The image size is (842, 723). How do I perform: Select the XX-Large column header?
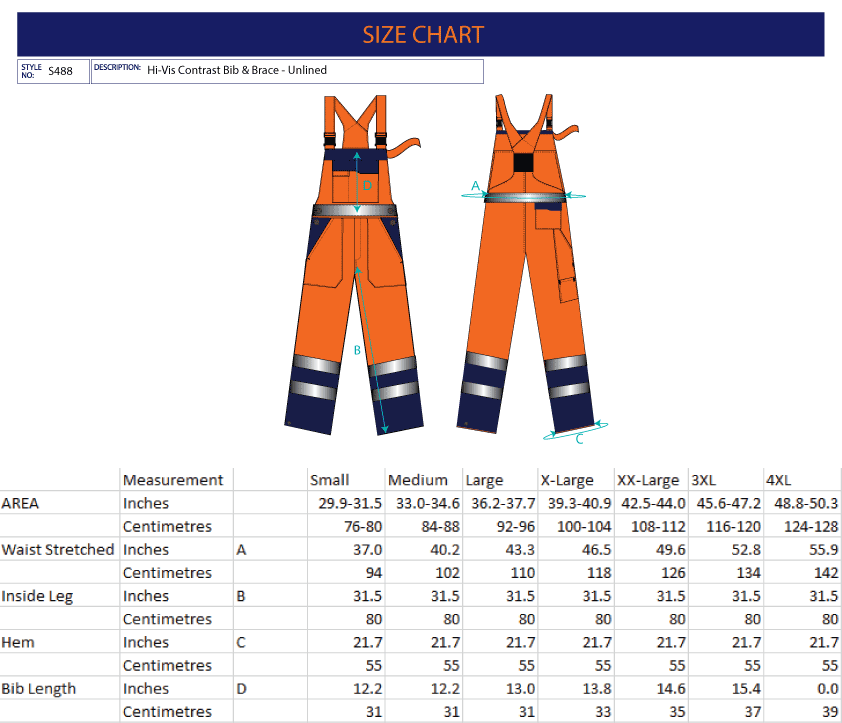tap(648, 480)
